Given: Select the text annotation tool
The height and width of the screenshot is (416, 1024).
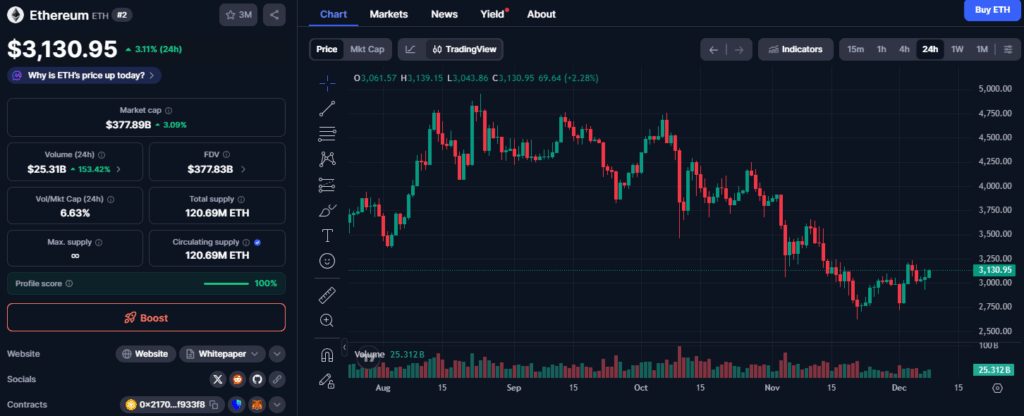Looking at the screenshot, I should tap(327, 235).
